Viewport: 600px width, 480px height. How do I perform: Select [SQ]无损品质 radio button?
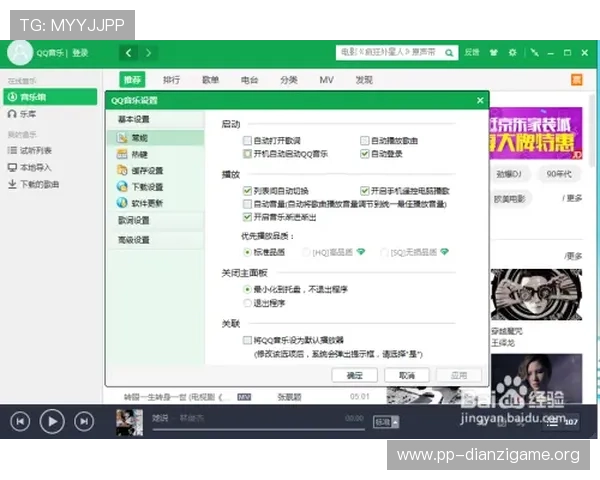(x=384, y=252)
